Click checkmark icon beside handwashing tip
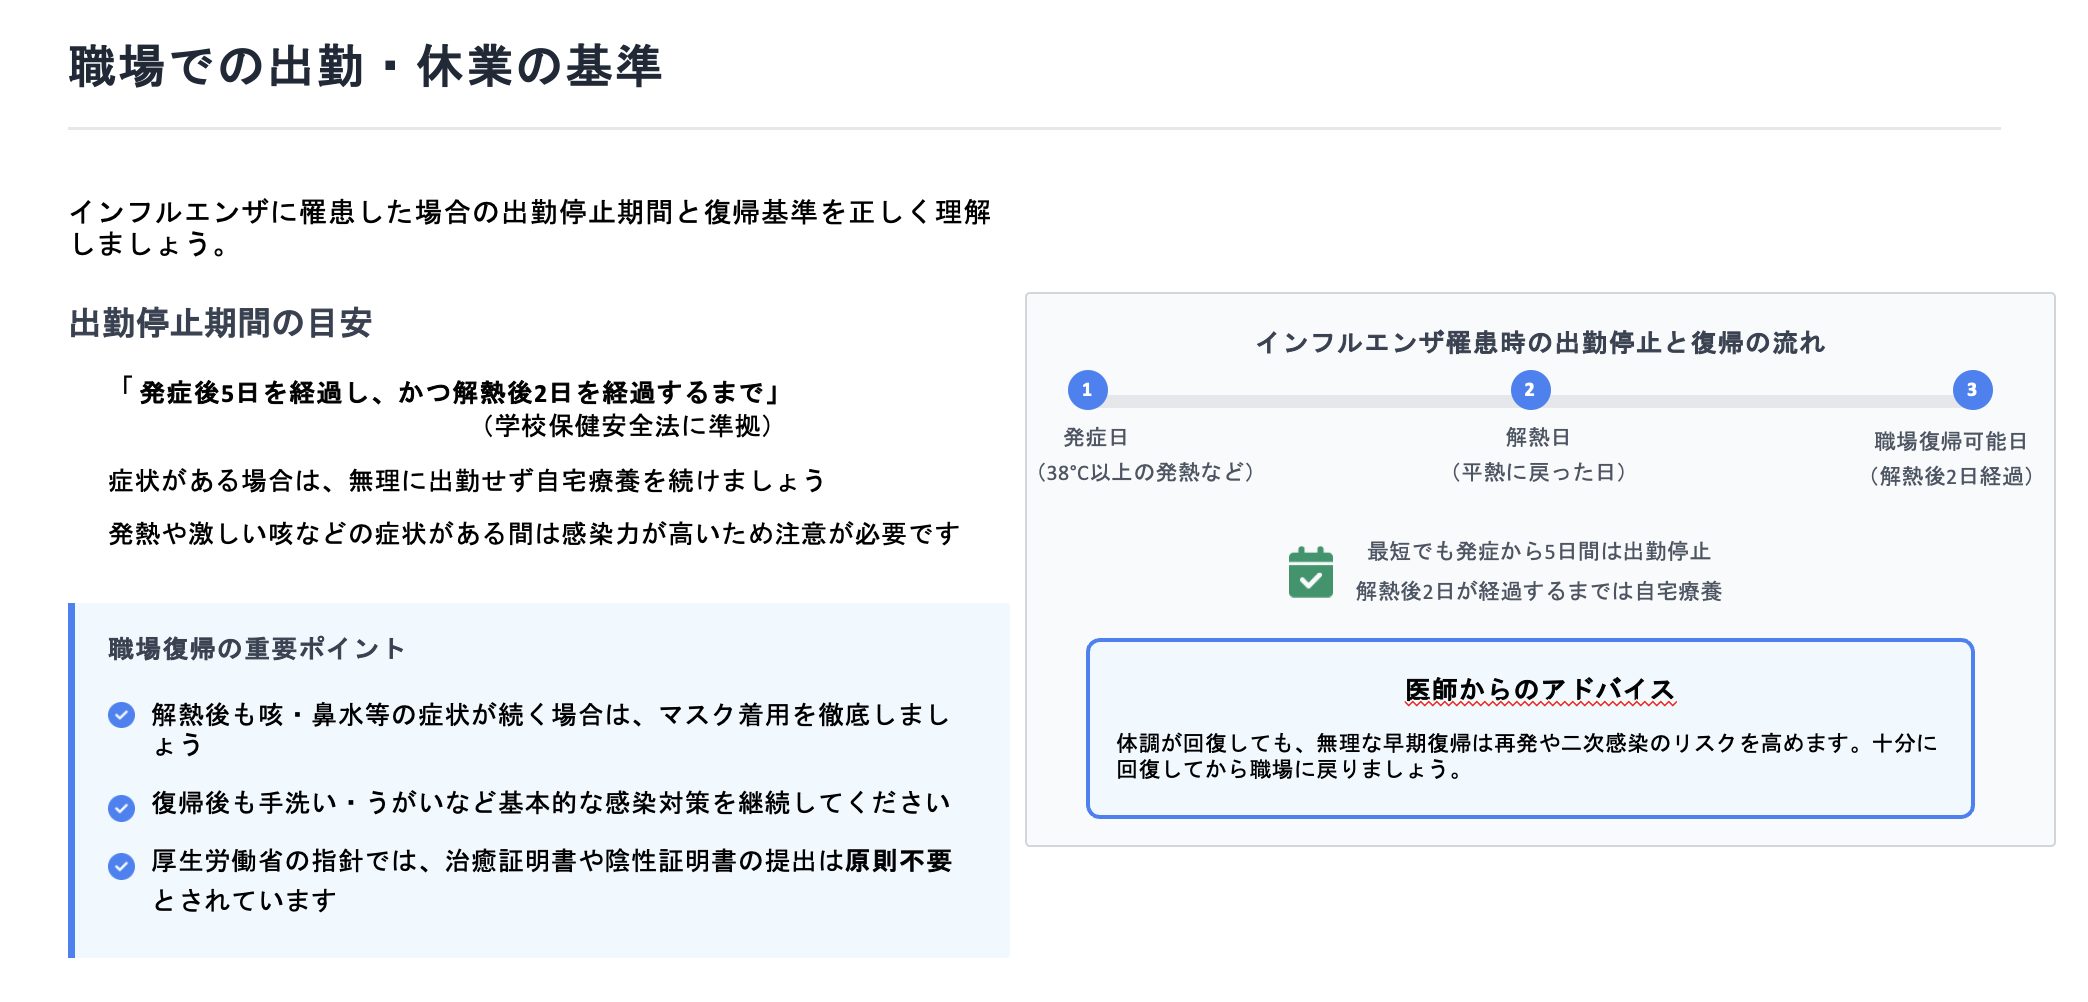This screenshot has width=2088, height=1002. point(122,807)
